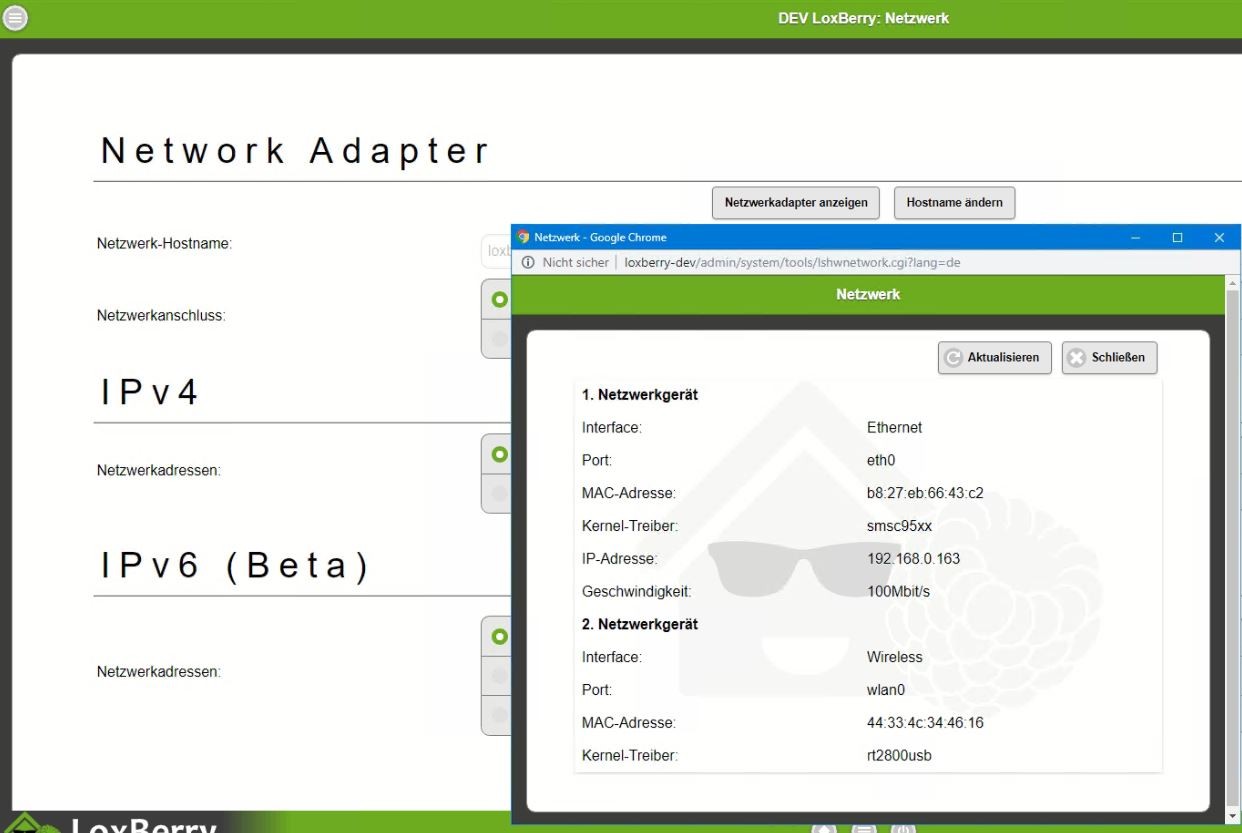Click the eth0 port value
Viewport: 1242px width, 833px height.
(x=881, y=460)
